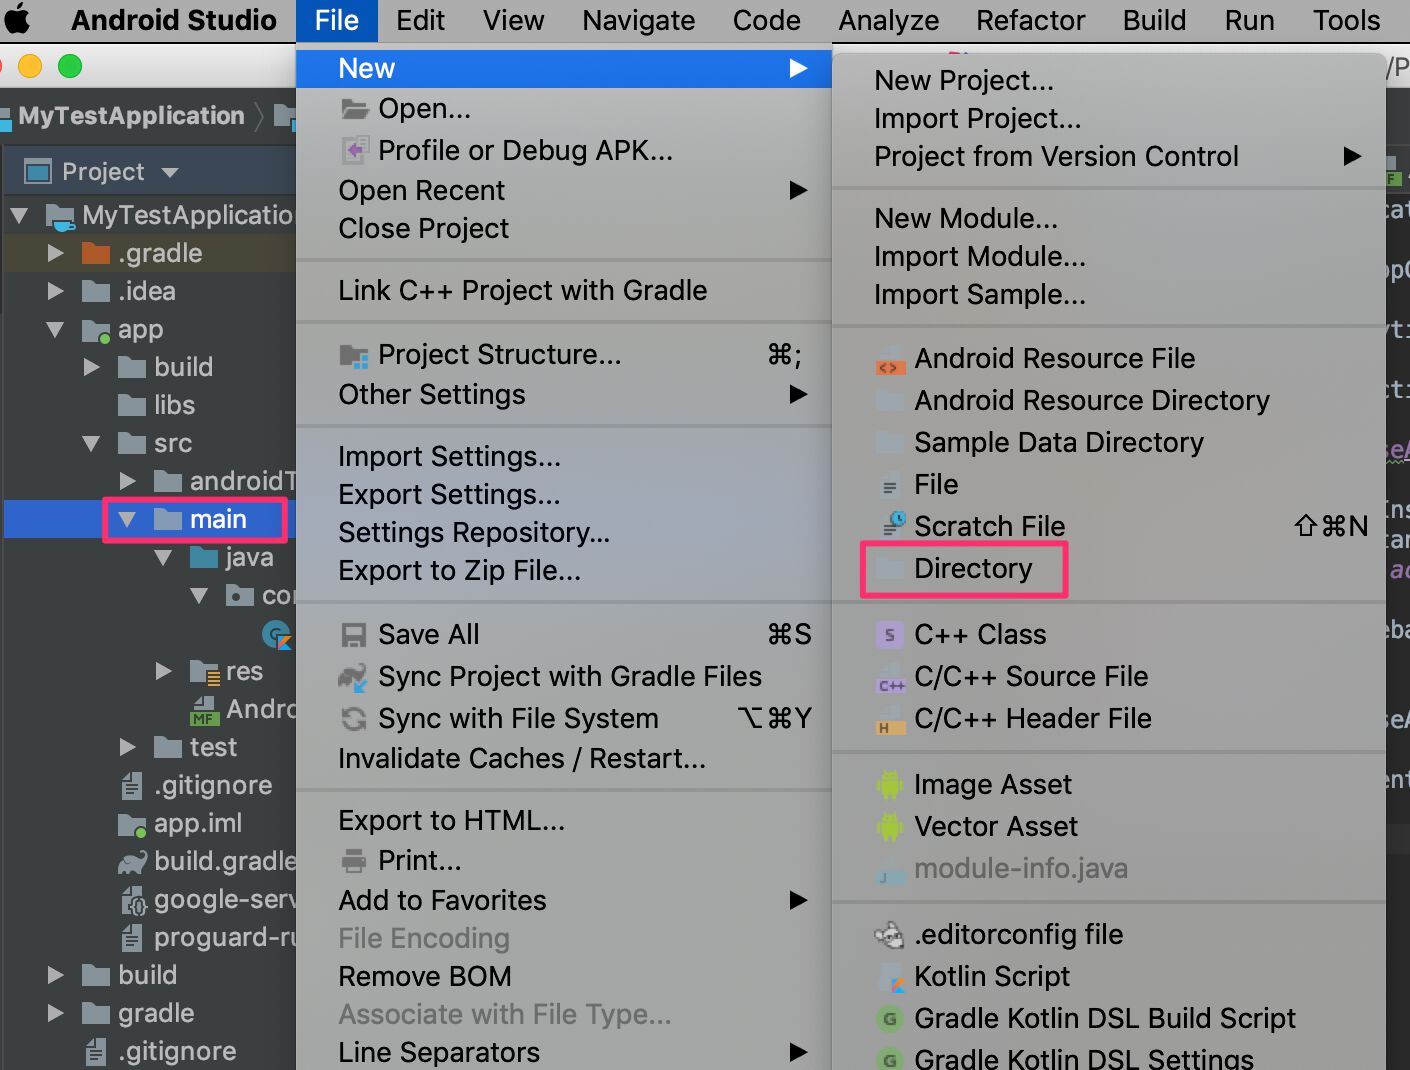
Task: Click MyTestApplication breadcrumb in navigation bar
Action: 131,116
